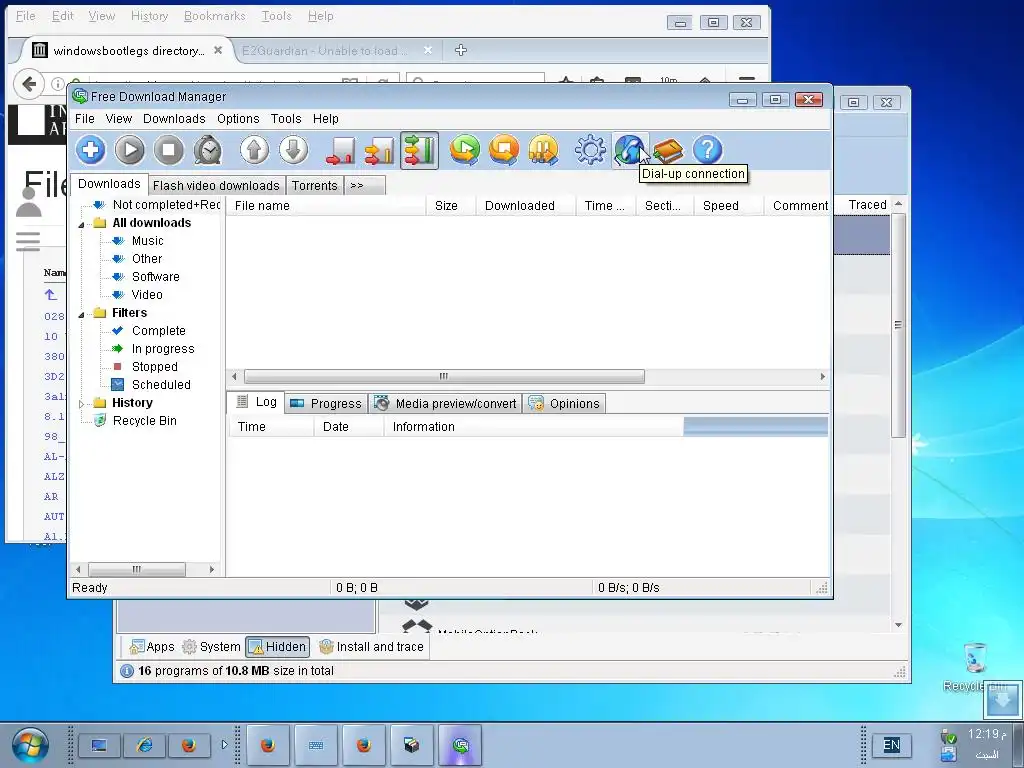Move download up with up-arrow icon
The height and width of the screenshot is (768, 1024).
coord(254,150)
